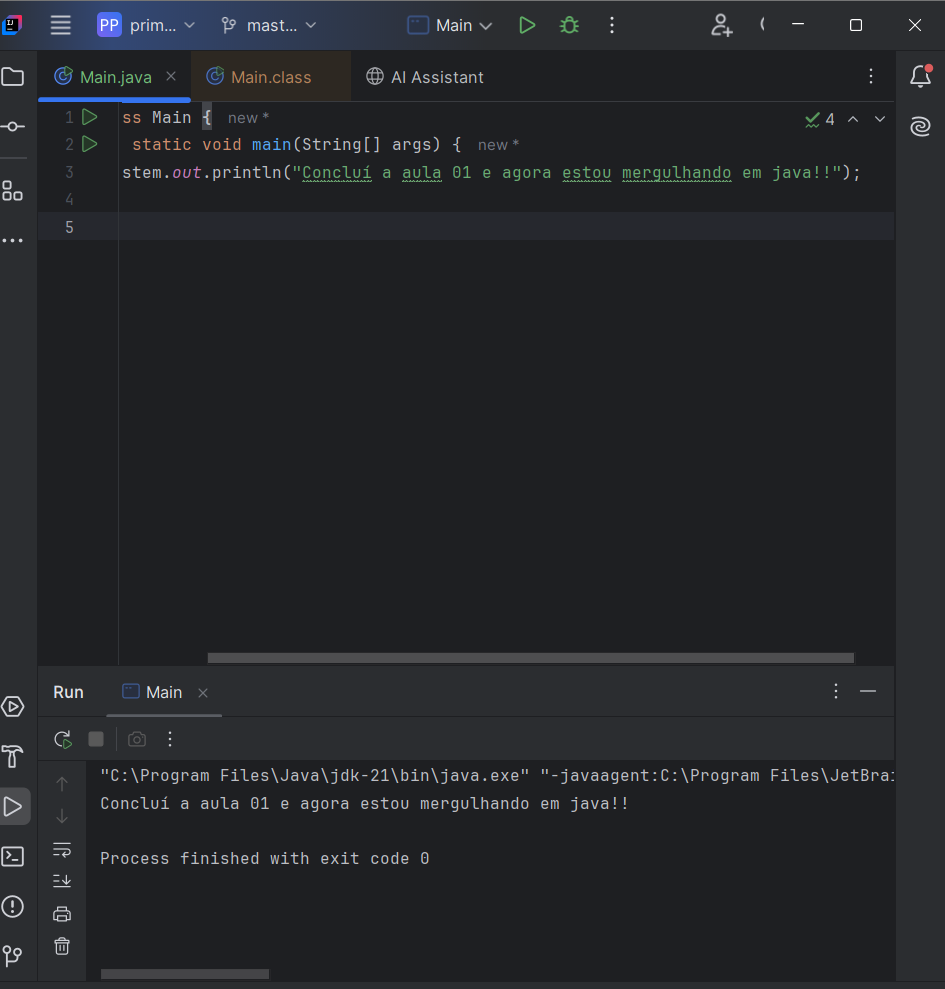Toggle soft-wrap in console output

click(62, 850)
